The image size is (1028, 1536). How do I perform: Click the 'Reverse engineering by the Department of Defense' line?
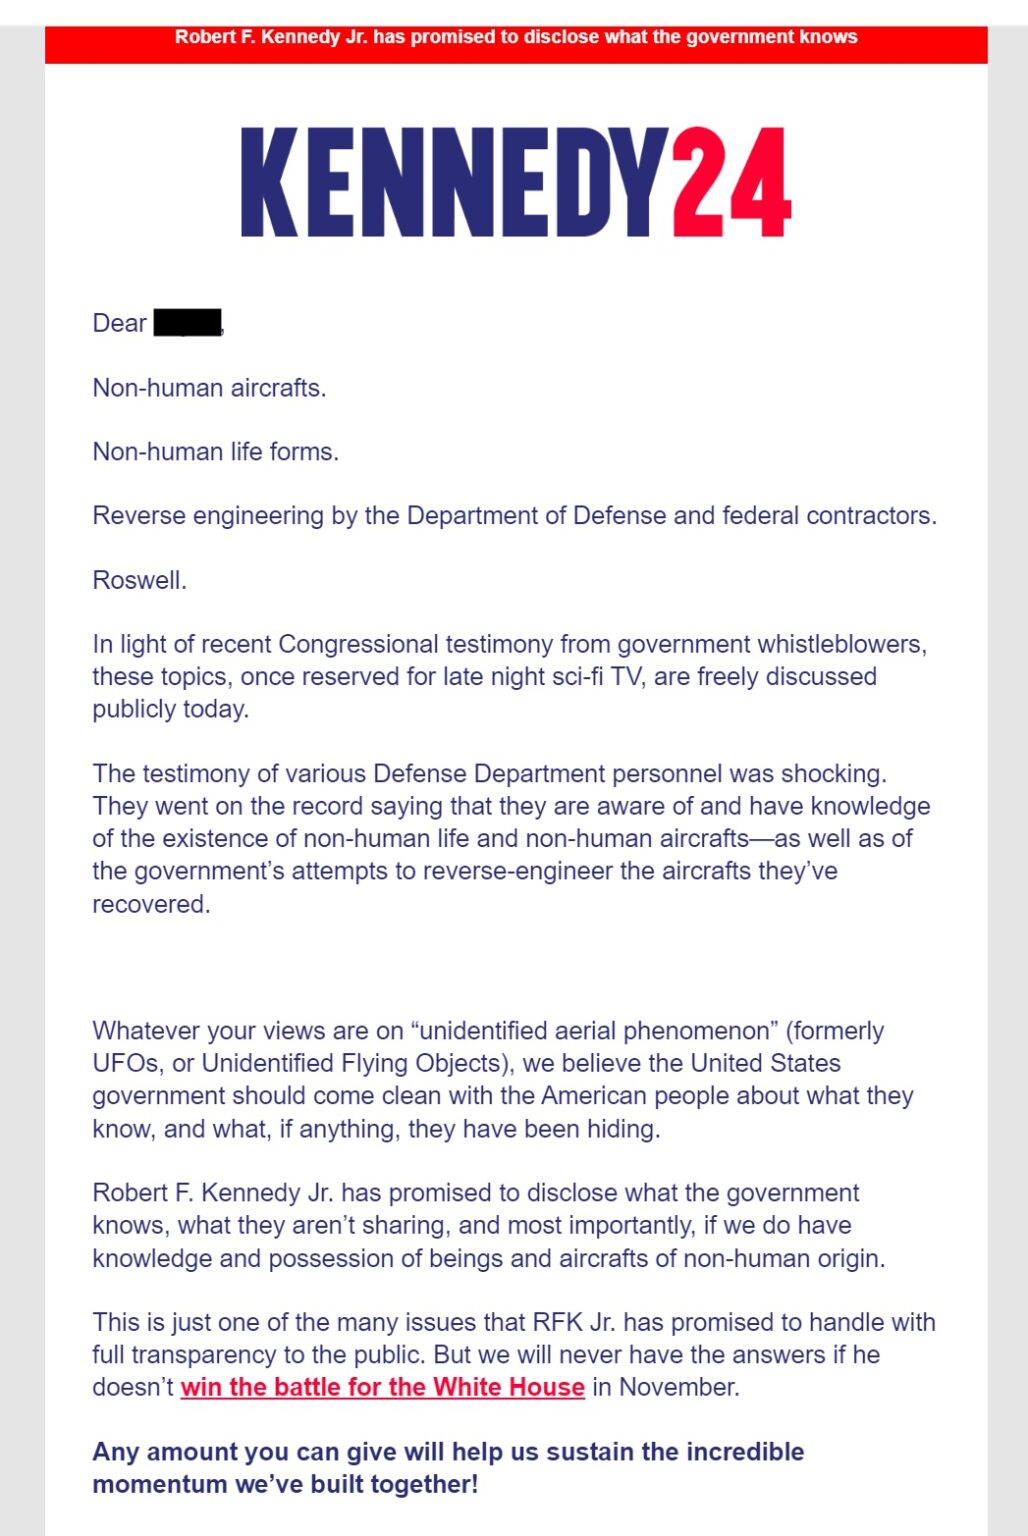pos(514,516)
